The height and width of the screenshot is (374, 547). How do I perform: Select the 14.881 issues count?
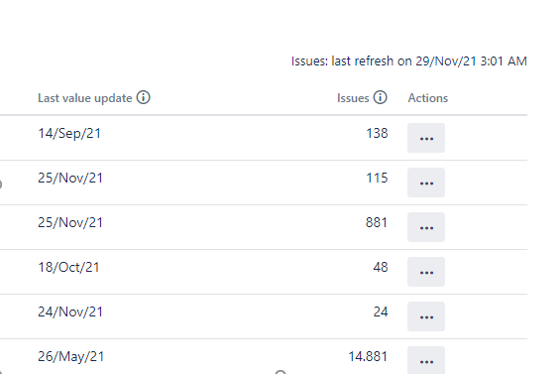tap(368, 357)
